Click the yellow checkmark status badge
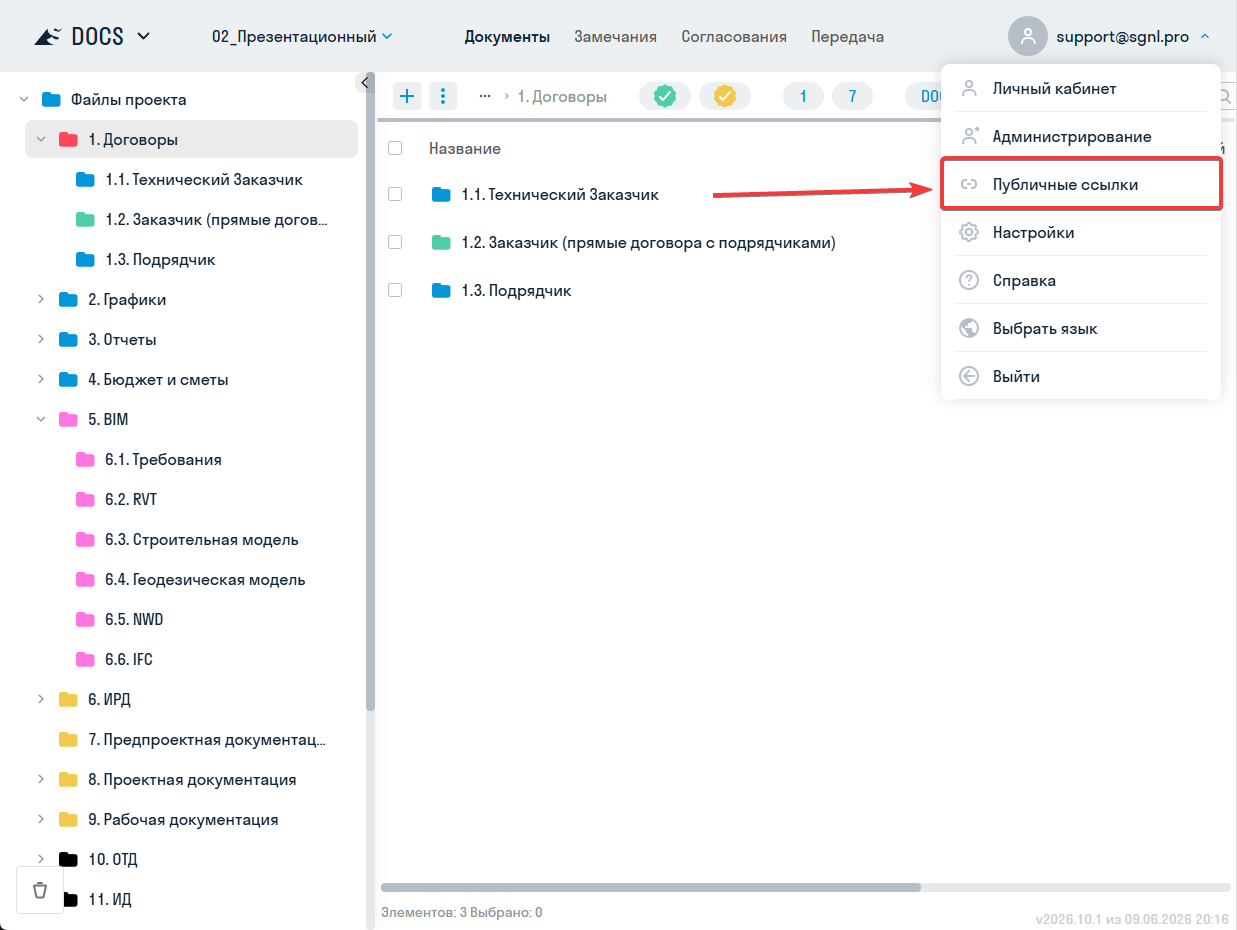This screenshot has height=930, width=1237. click(725, 96)
